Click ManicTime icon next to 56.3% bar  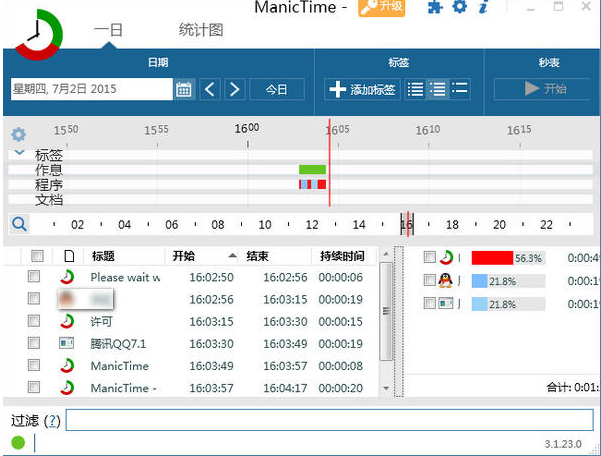446,258
